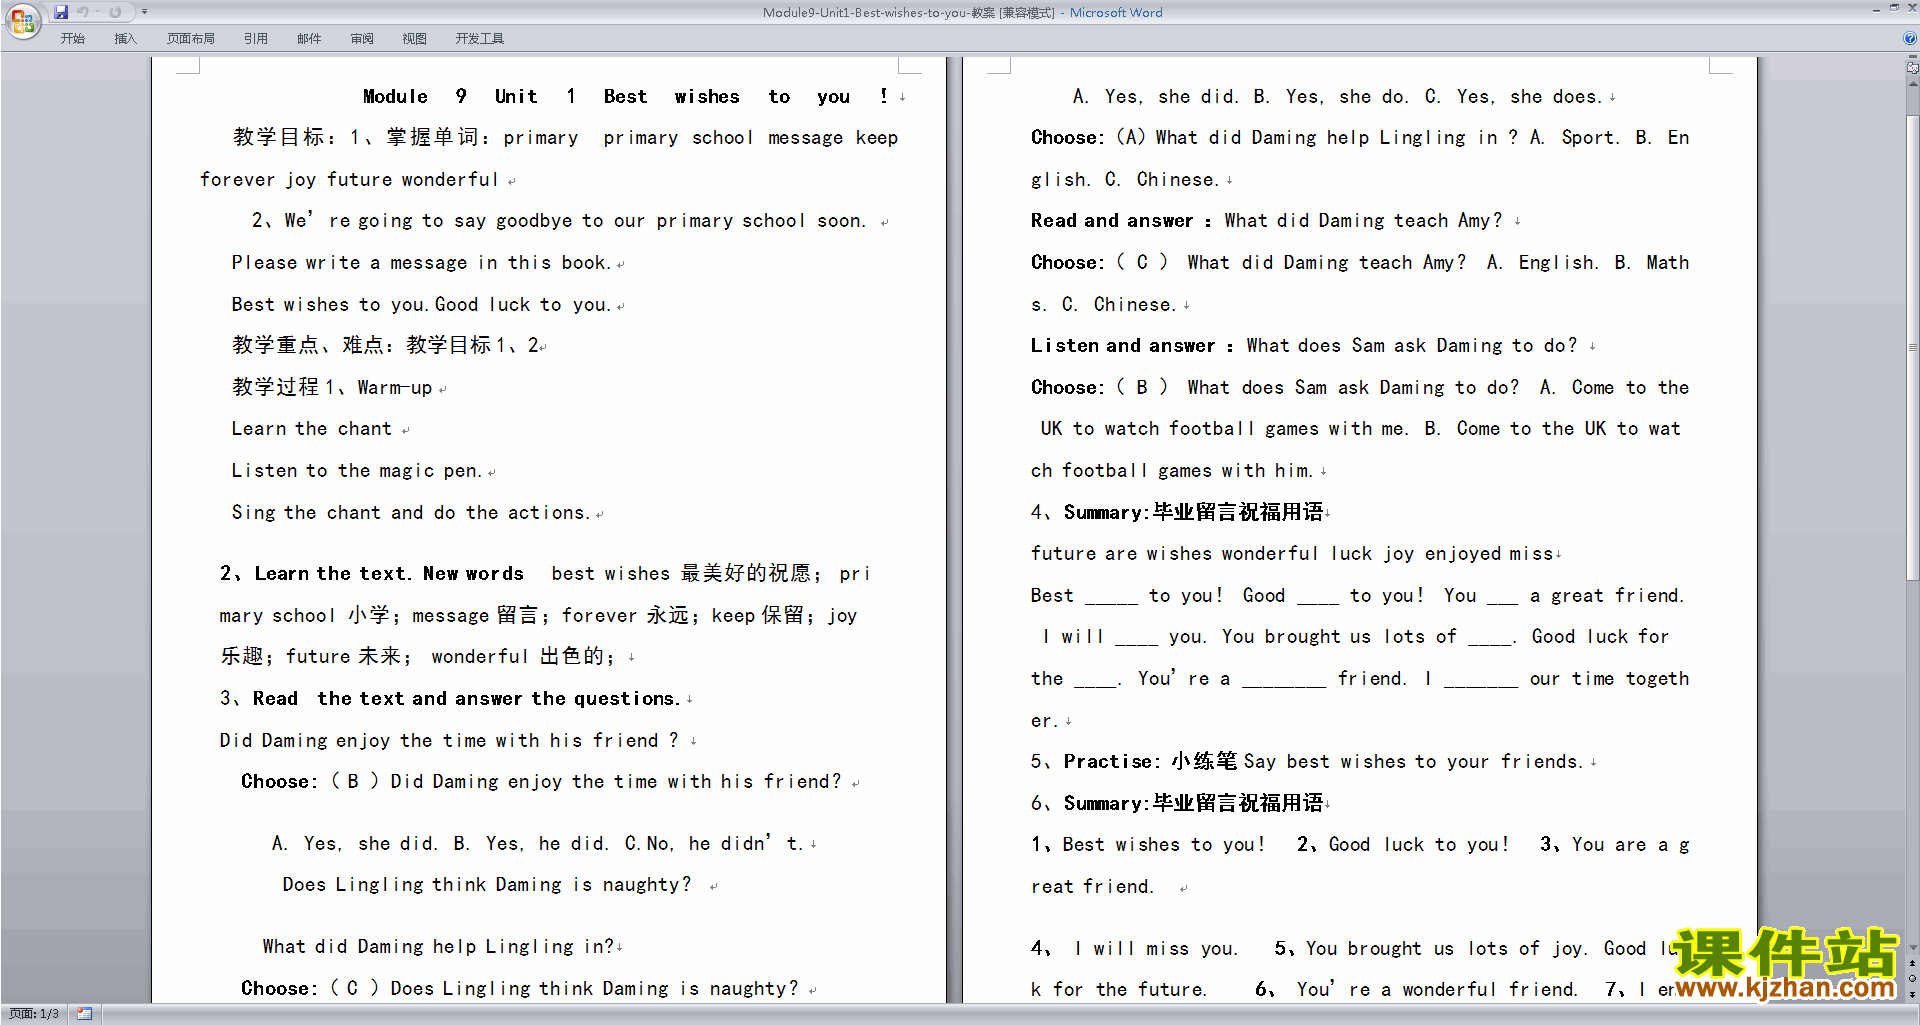This screenshot has height=1025, width=1920.
Task: Open the 插入 ribbon tab
Action: click(125, 39)
